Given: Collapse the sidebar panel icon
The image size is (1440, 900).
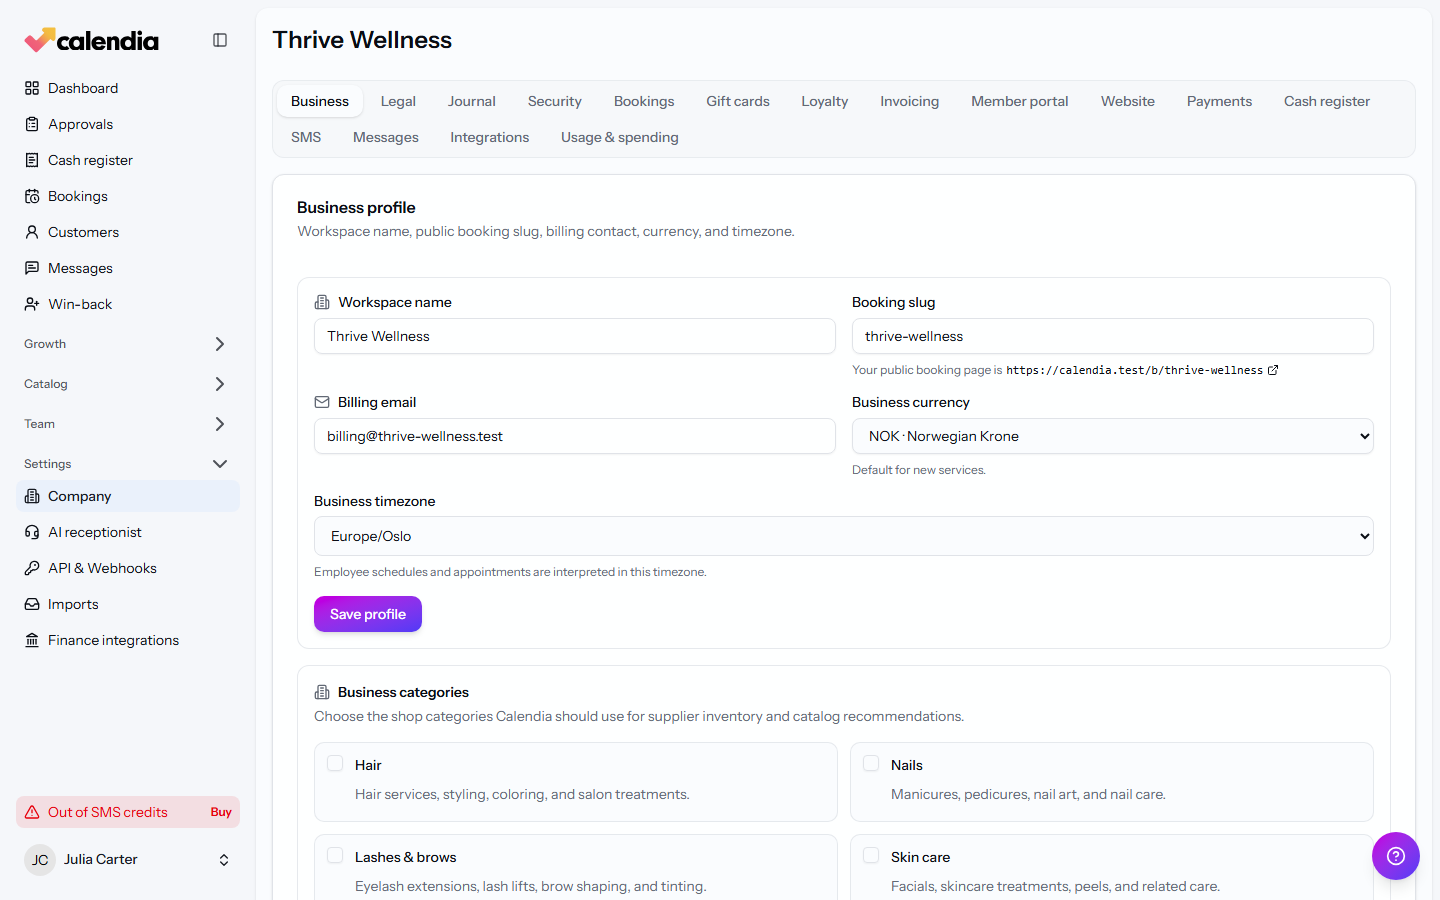Looking at the screenshot, I should click(x=220, y=40).
